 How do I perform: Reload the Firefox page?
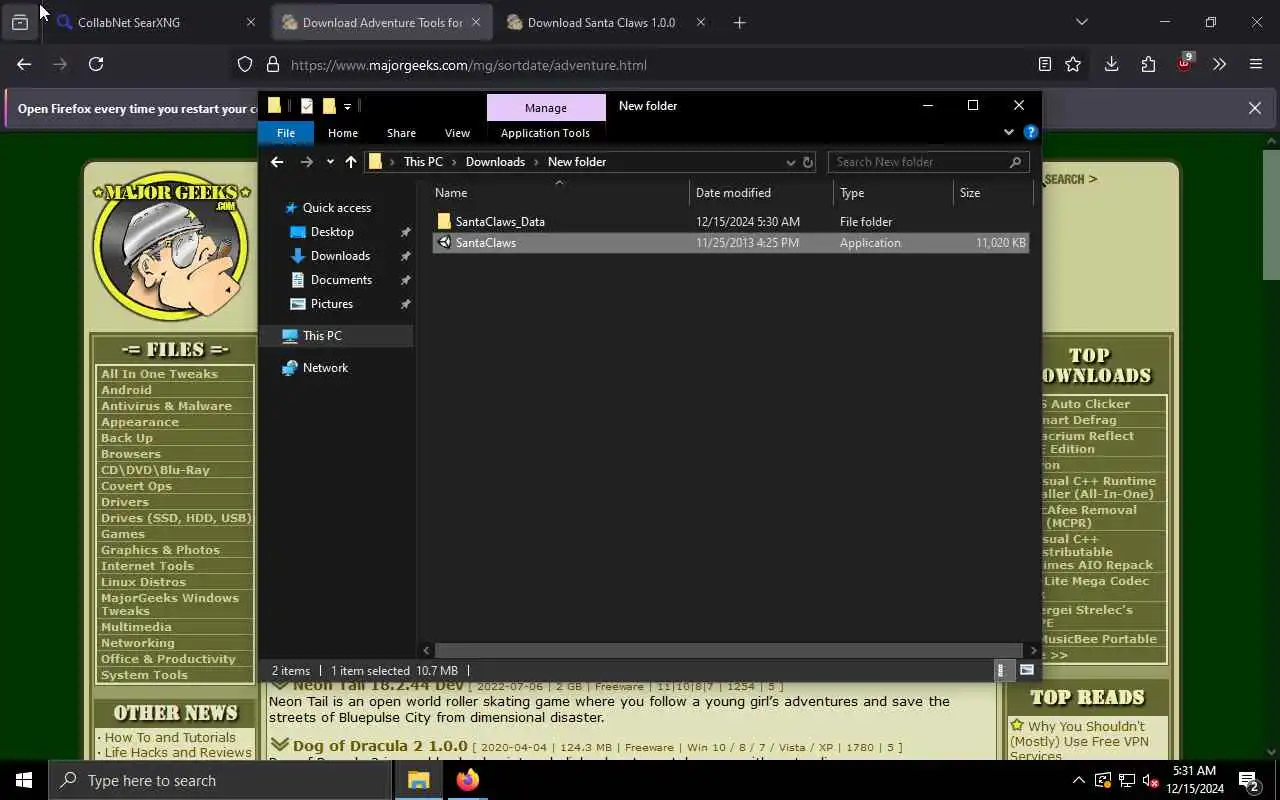coord(96,64)
